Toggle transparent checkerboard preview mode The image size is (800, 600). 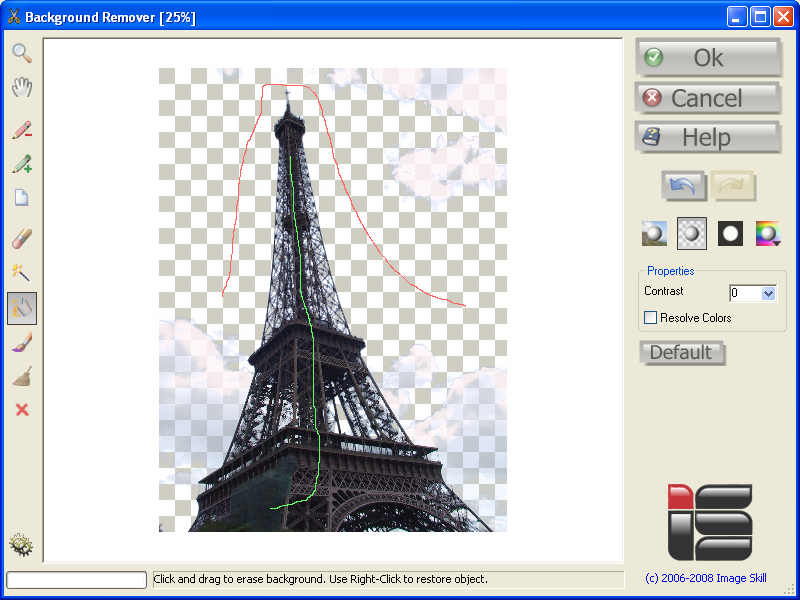point(692,233)
